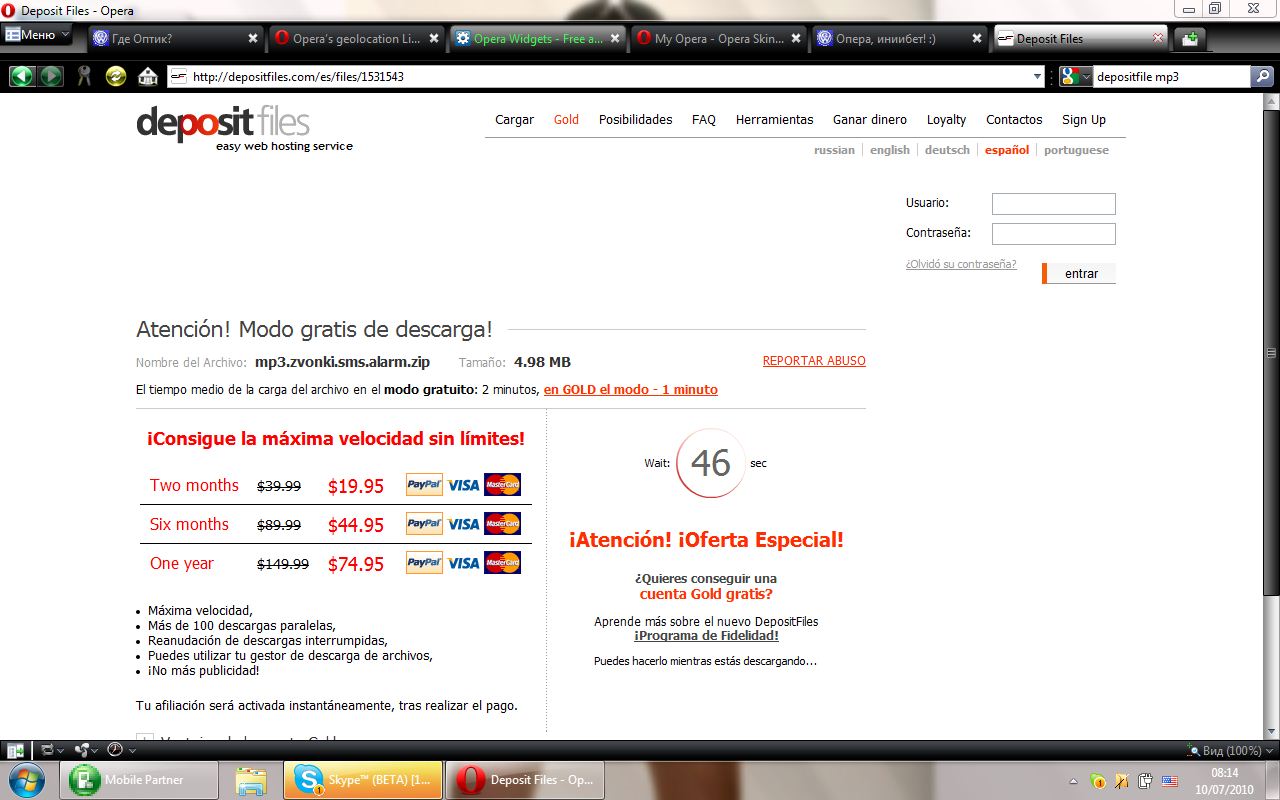Viewport: 1280px width, 800px height.
Task: Close the My Opera Skins tab
Action: [x=796, y=39]
